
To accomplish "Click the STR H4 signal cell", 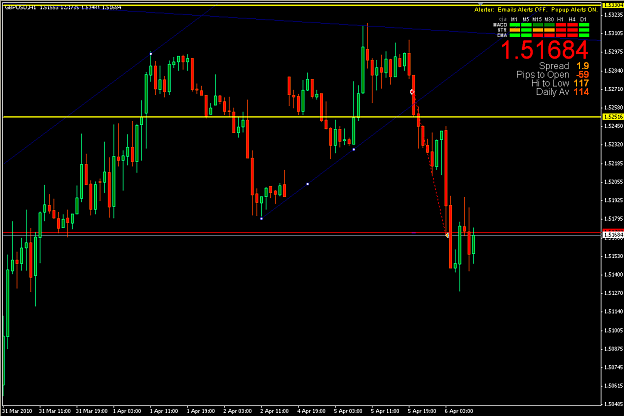I will [572, 30].
